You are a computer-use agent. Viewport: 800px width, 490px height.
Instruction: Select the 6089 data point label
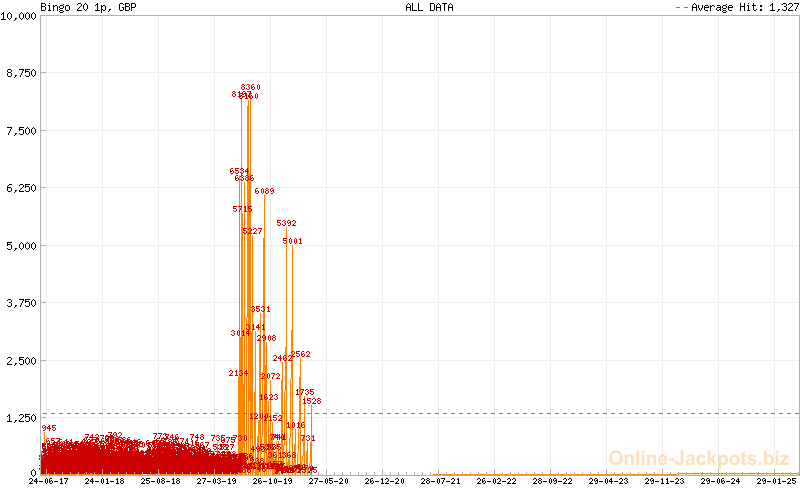tap(264, 191)
